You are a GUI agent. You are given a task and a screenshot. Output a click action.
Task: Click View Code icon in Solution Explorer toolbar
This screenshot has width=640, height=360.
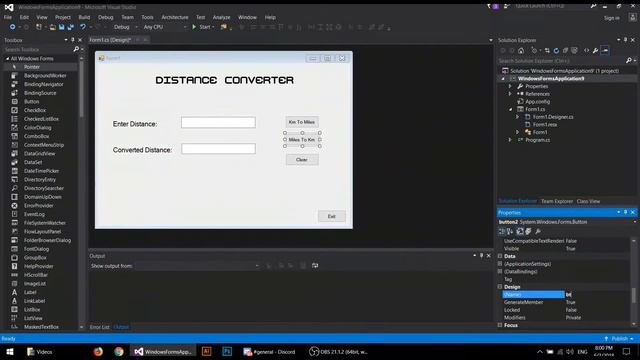[x=586, y=51]
